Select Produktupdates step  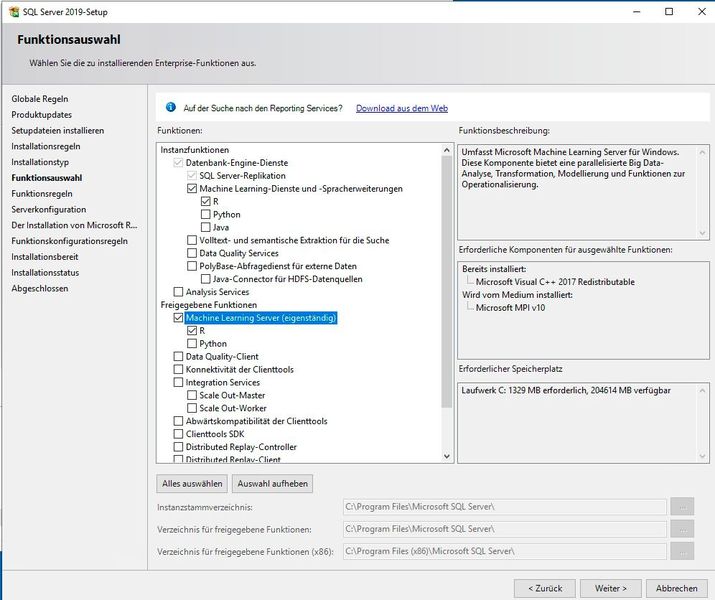point(41,115)
